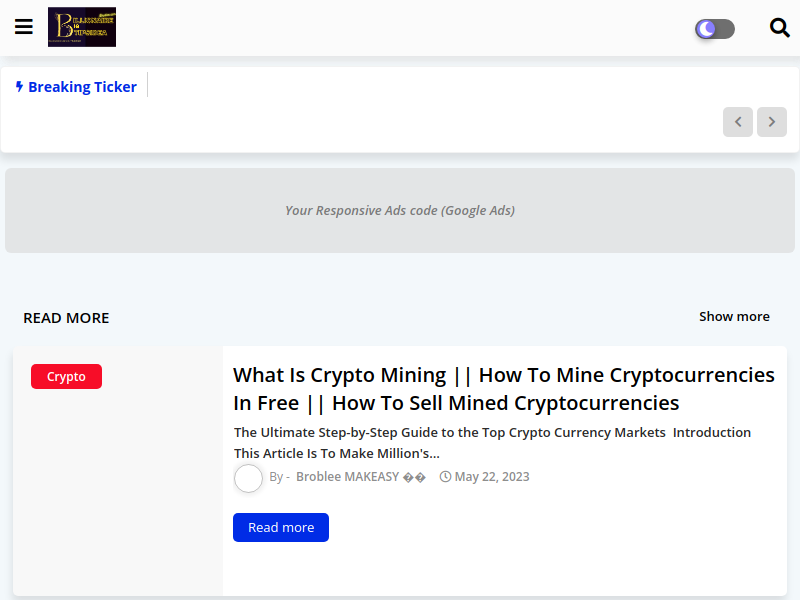Click the May 22, 2023 post date
This screenshot has width=800, height=600.
click(492, 477)
